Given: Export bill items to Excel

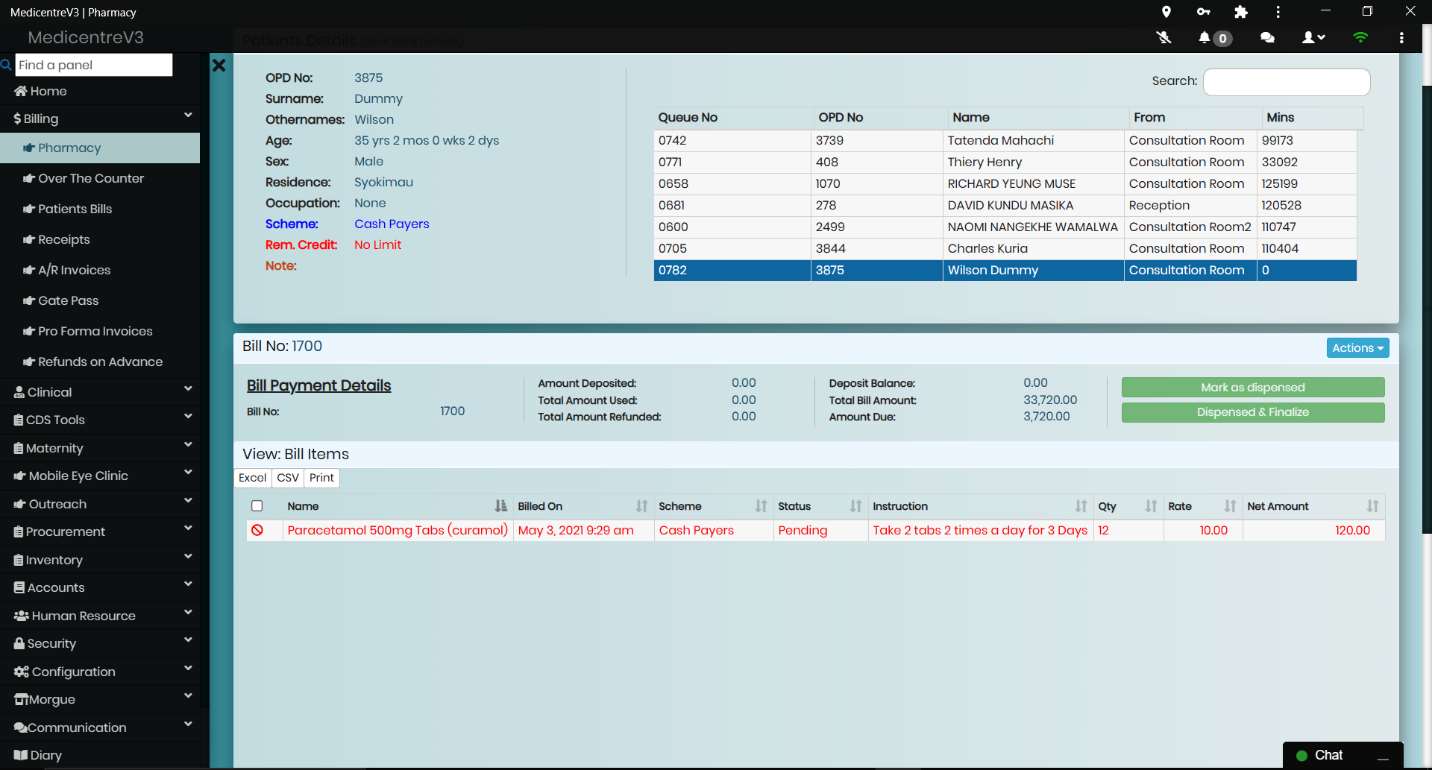Looking at the screenshot, I should click(252, 478).
